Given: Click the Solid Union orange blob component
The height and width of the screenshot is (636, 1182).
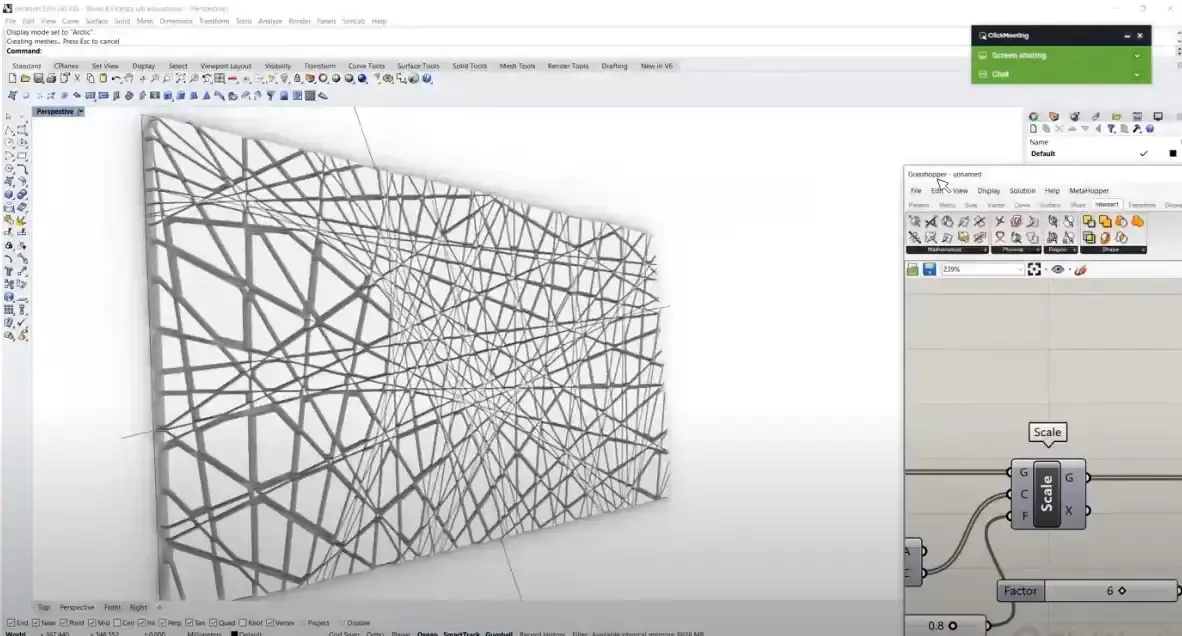Looking at the screenshot, I should pos(1138,222).
